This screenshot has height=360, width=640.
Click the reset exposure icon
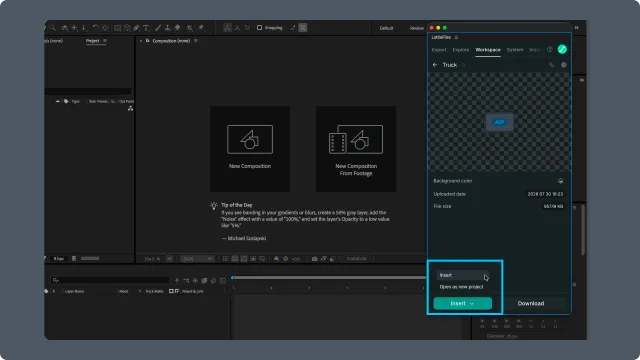[x=286, y=259]
